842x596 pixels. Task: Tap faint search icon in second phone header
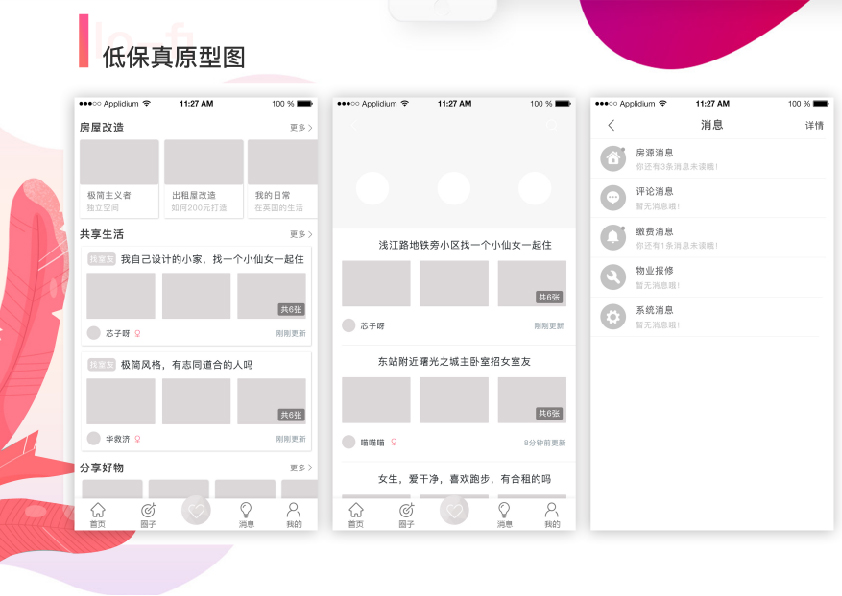(551, 126)
